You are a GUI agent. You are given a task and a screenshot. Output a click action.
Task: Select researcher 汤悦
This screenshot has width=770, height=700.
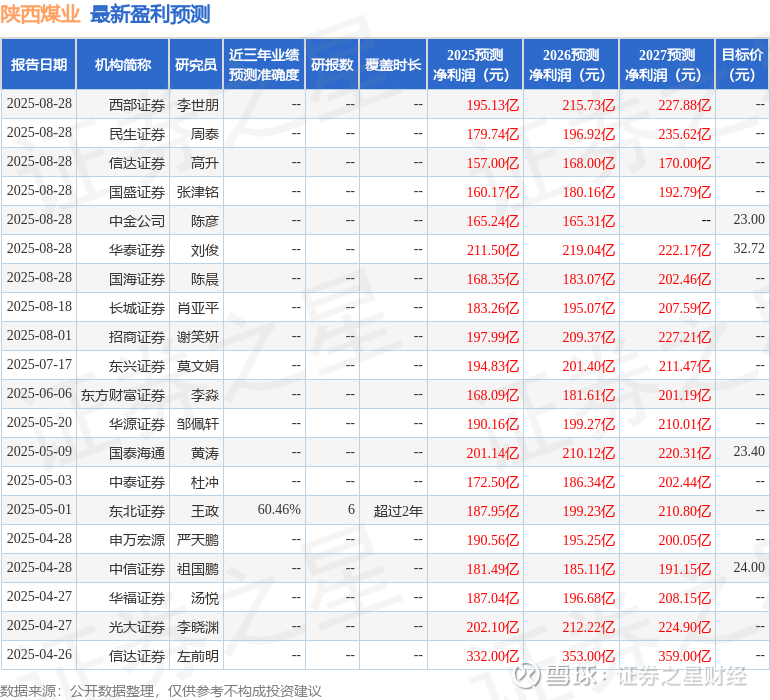pos(205,598)
